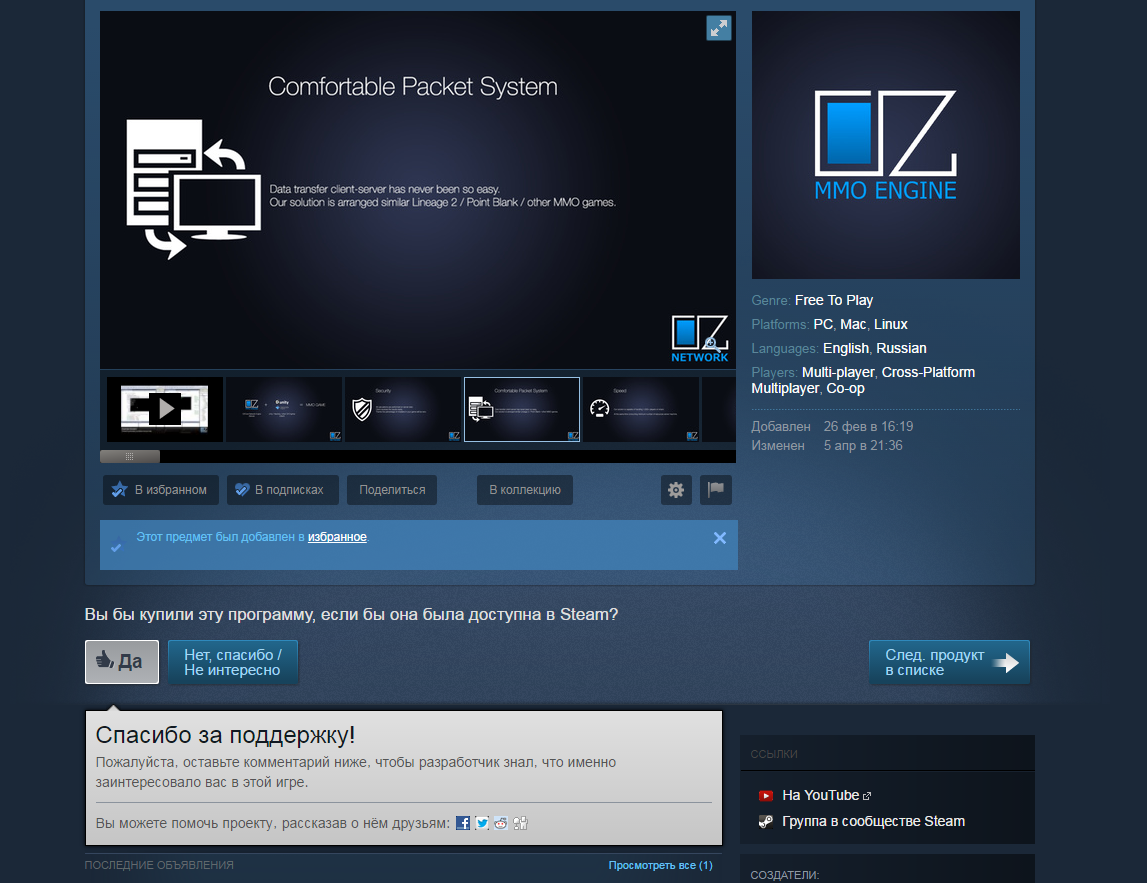
Task: Click the YouTube icon in links
Action: click(x=766, y=796)
